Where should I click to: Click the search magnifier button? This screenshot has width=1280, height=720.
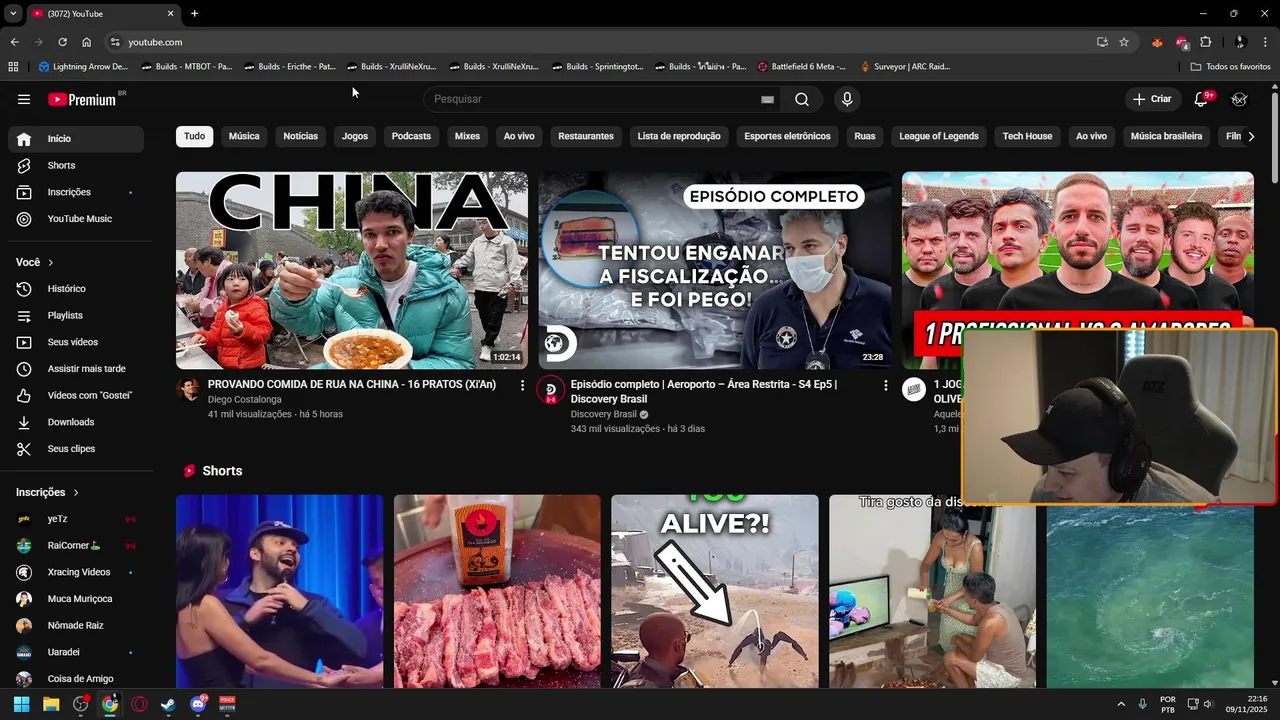pyautogui.click(x=802, y=99)
